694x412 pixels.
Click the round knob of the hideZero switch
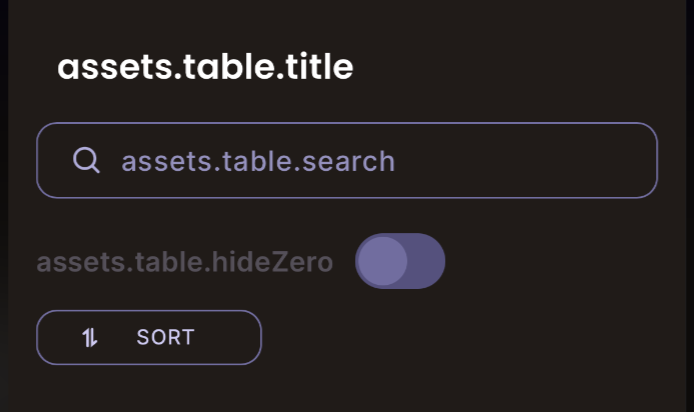382,261
